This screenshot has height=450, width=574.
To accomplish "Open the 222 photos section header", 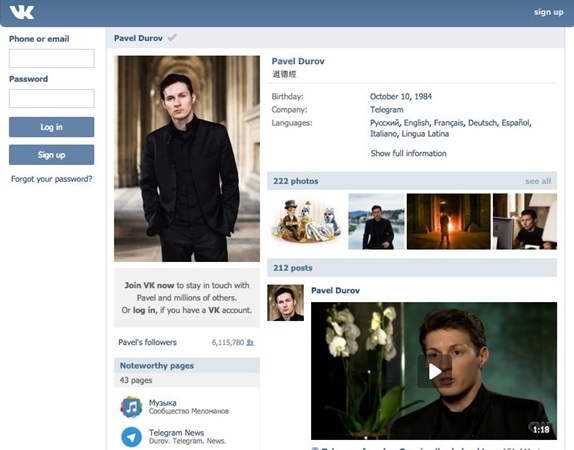I will pos(296,181).
